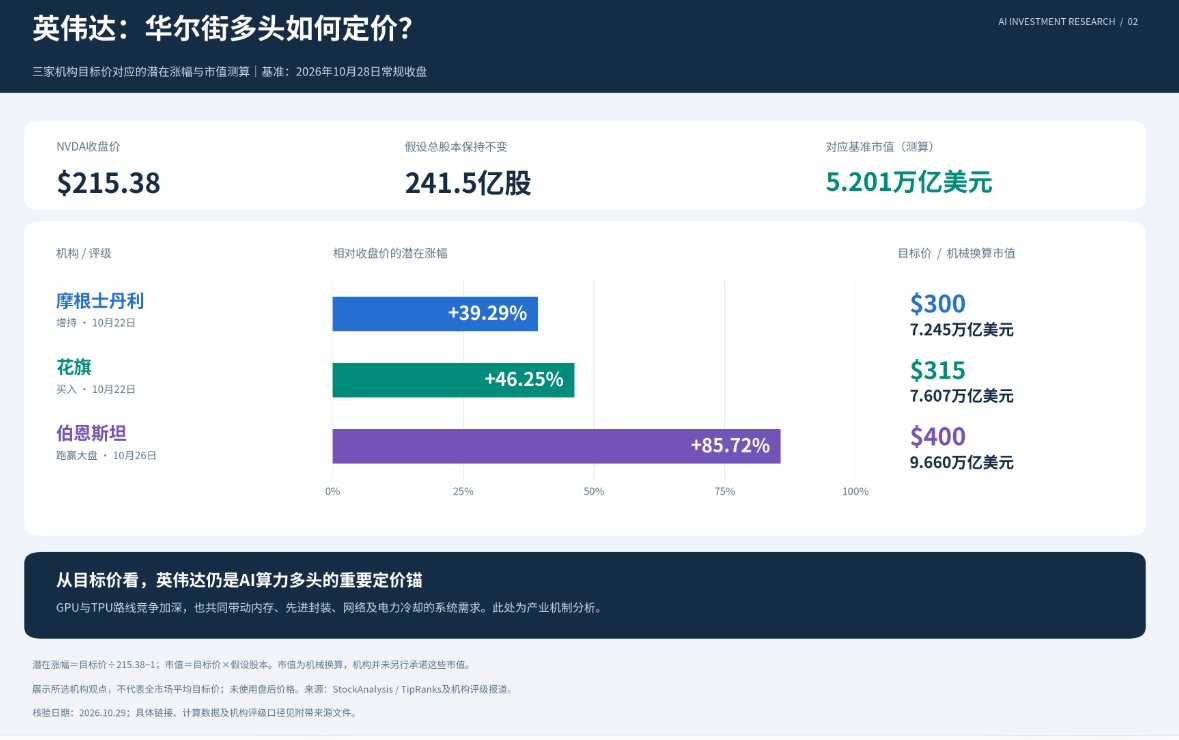Click the 25% axis label

click(x=463, y=492)
